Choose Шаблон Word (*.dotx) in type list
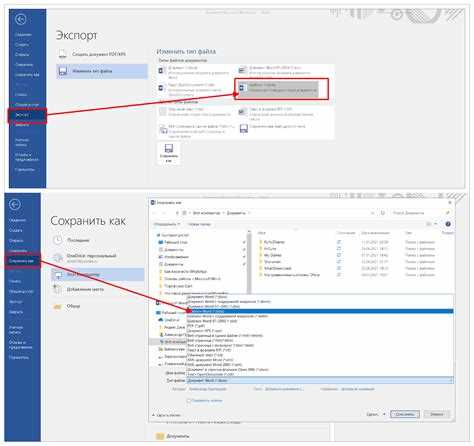This screenshot has width=474, height=446. tap(320, 311)
